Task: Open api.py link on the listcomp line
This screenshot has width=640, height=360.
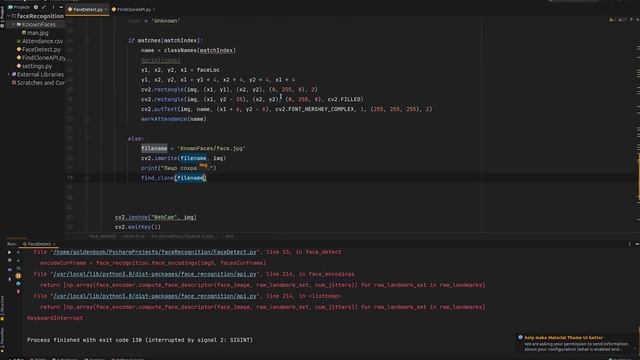Action: (x=155, y=296)
